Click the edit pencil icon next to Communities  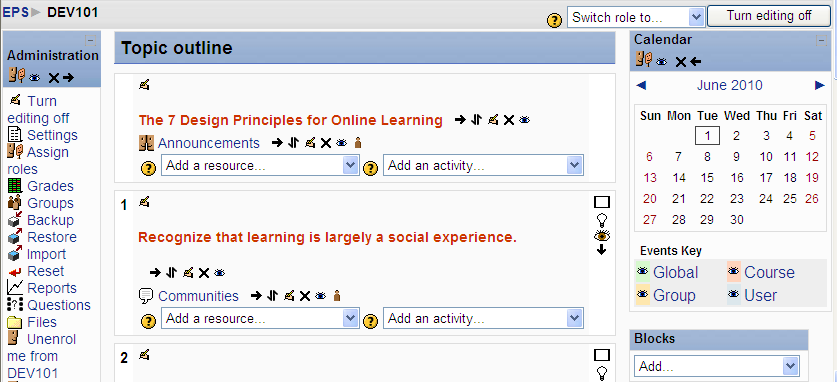pos(289,296)
